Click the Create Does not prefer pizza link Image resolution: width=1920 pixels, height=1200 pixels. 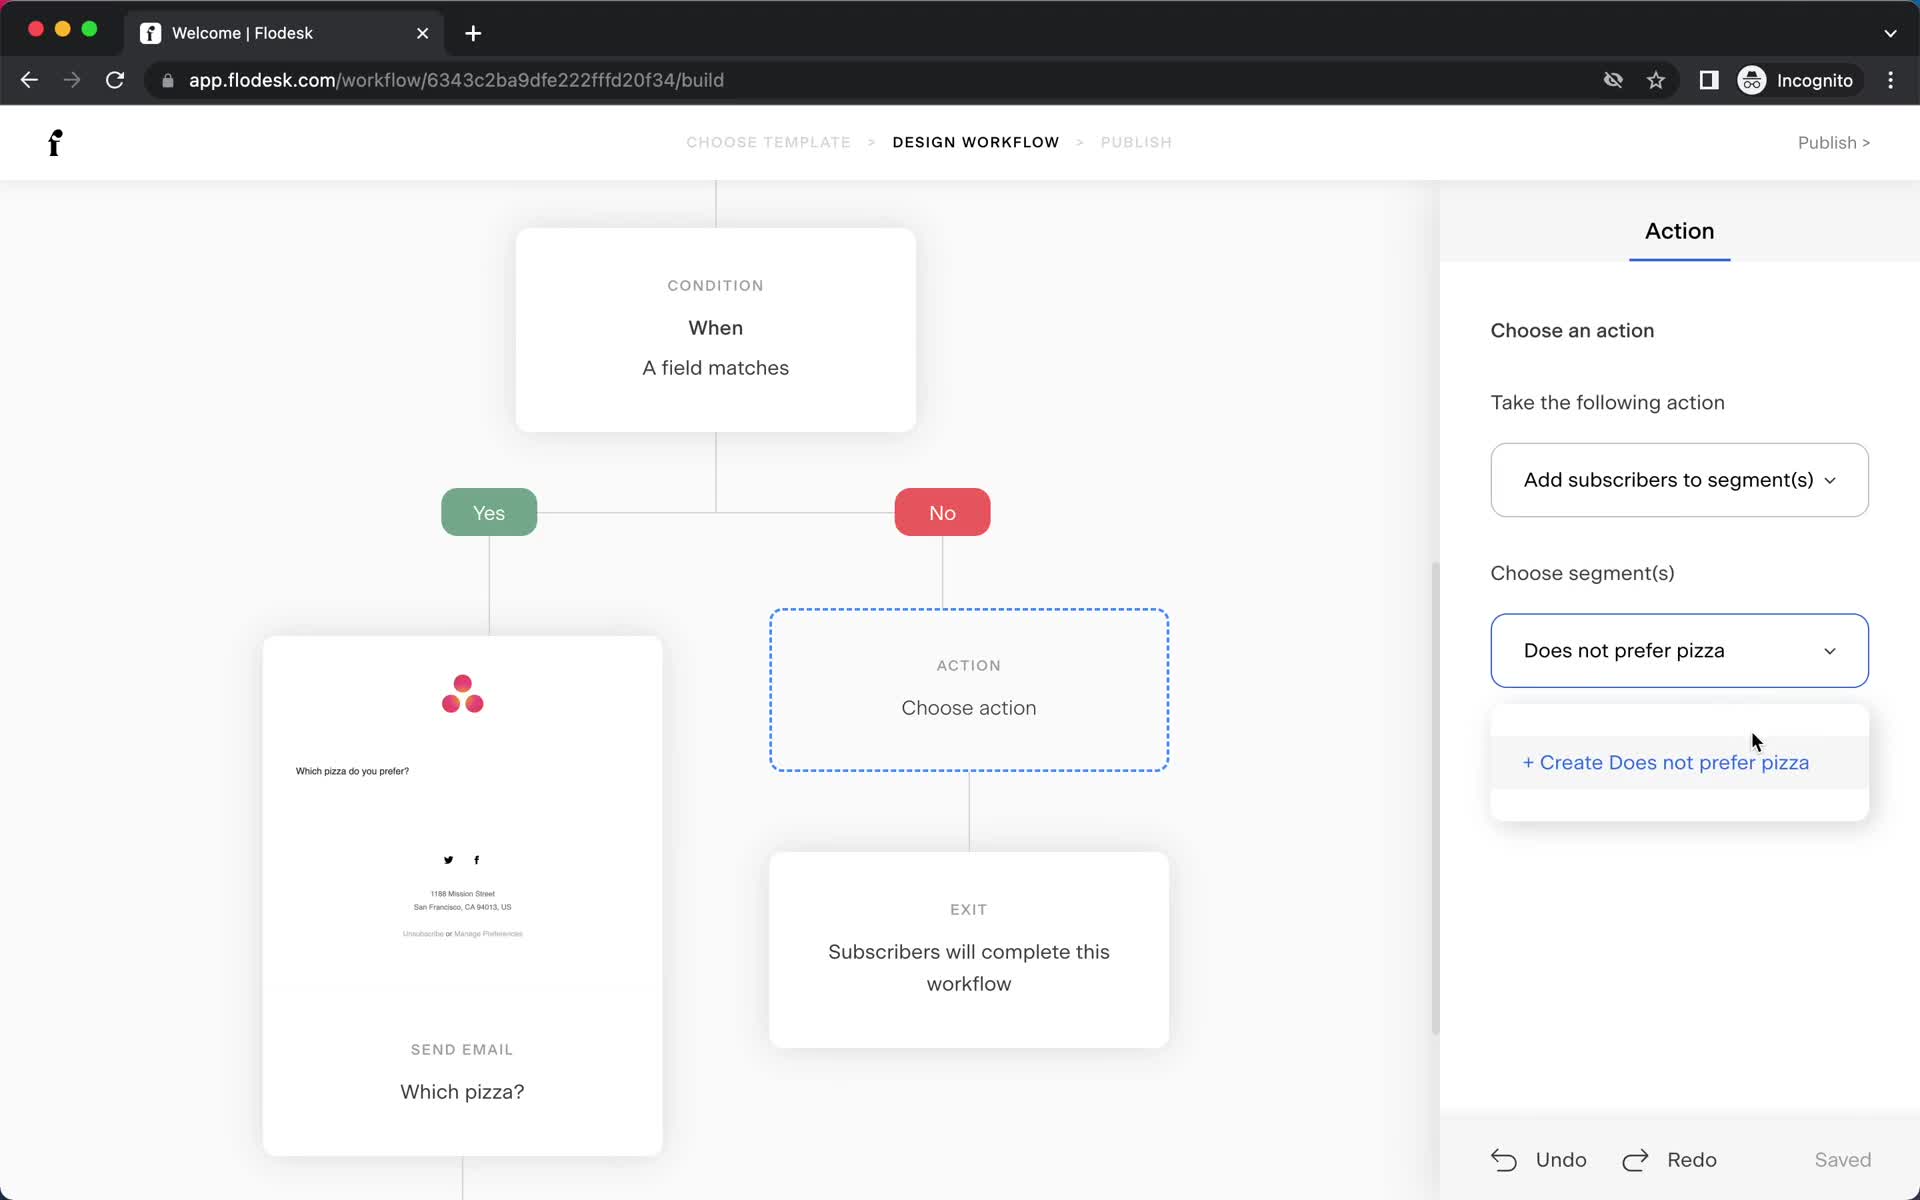coord(1666,762)
